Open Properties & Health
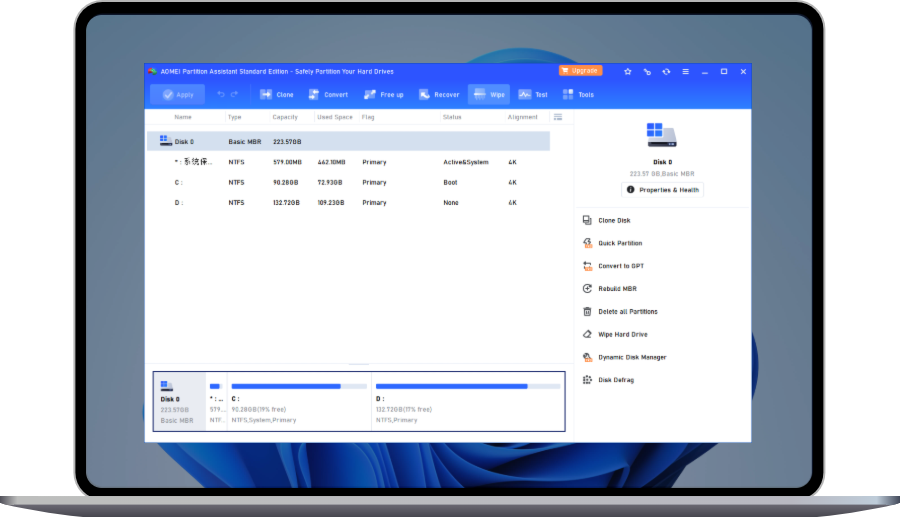The image size is (900, 517). tap(662, 190)
